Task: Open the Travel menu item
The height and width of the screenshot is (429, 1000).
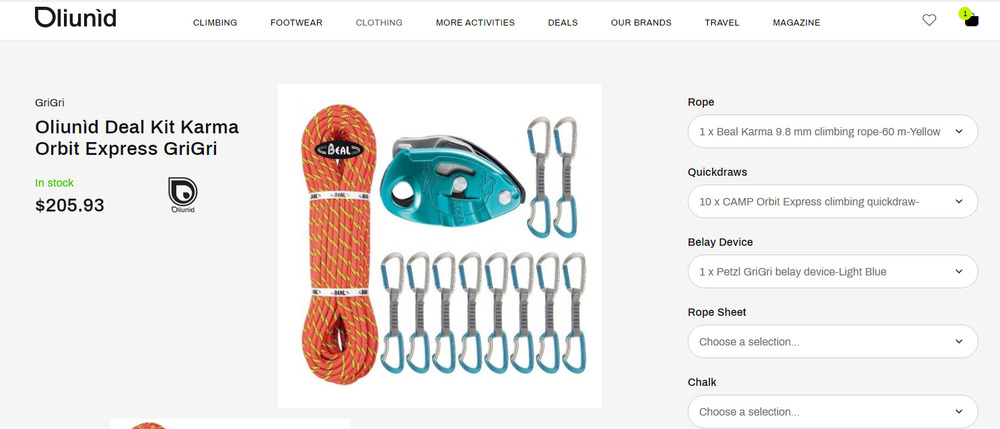Action: tap(722, 22)
